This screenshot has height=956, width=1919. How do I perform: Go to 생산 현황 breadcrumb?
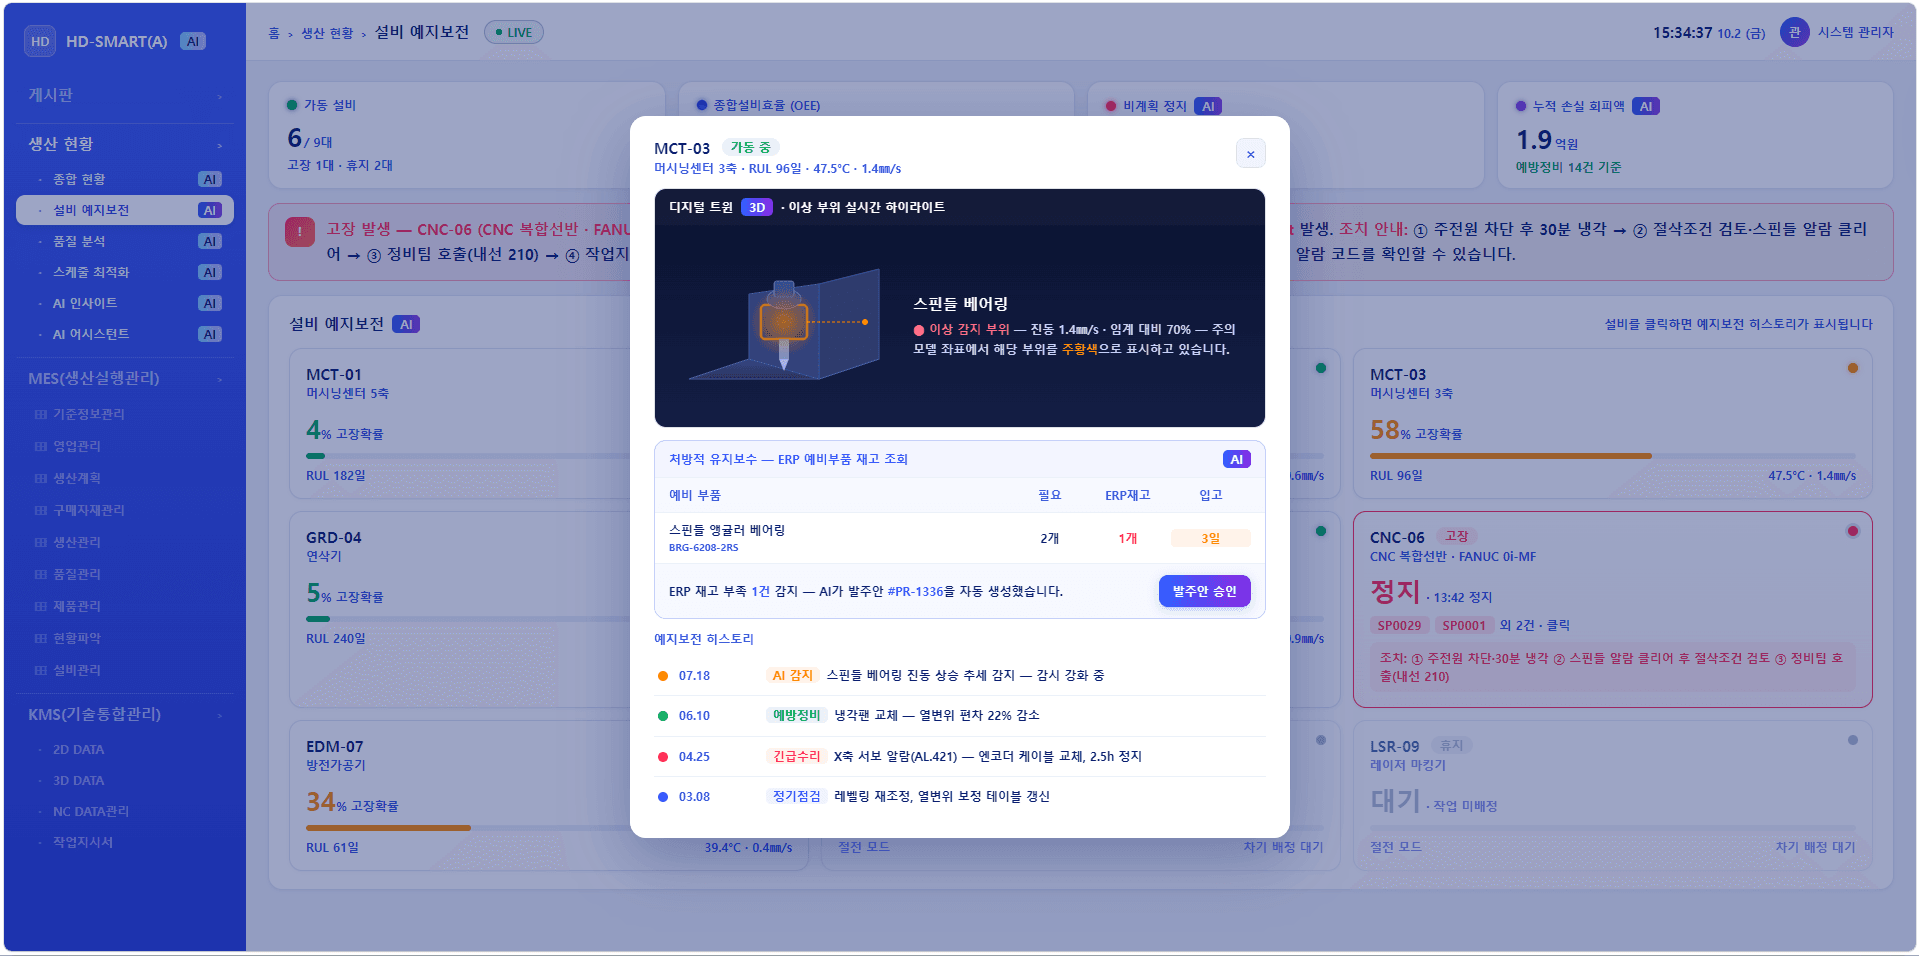(x=328, y=33)
